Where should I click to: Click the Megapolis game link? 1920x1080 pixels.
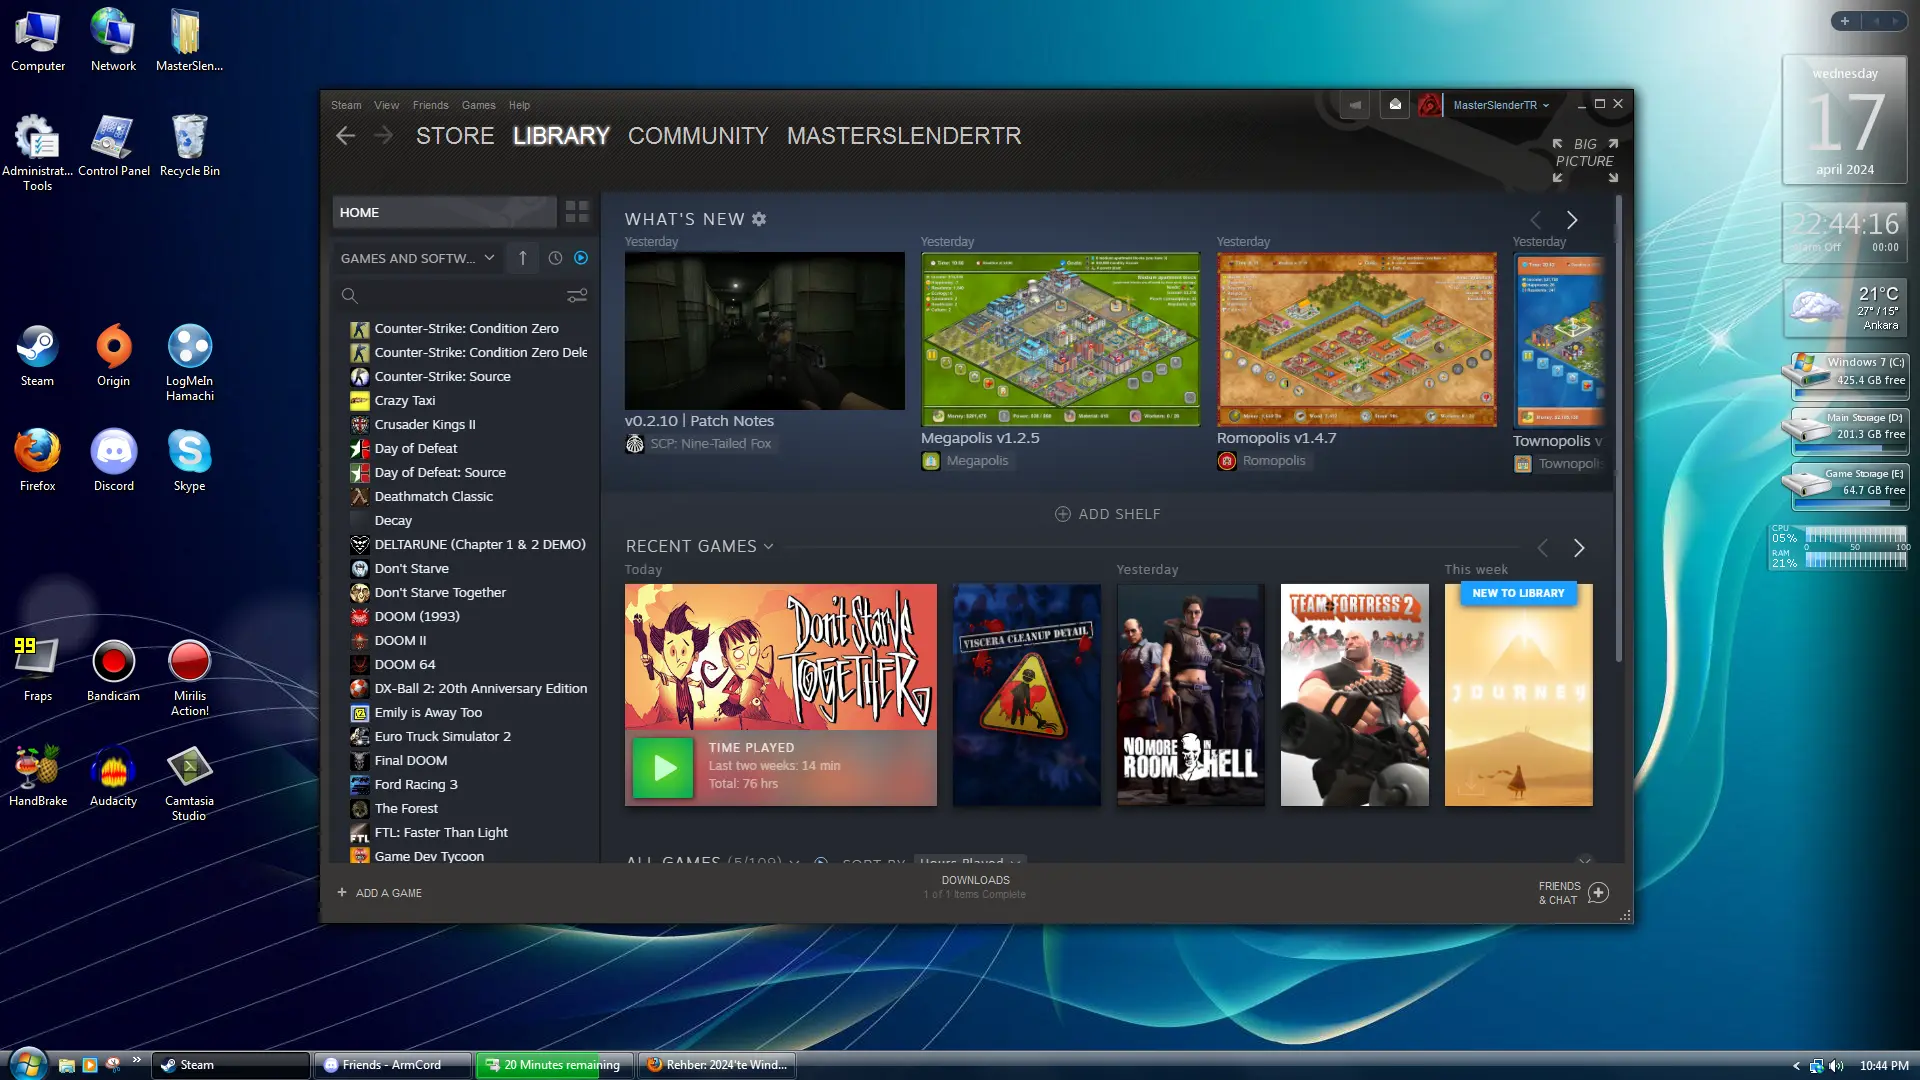[x=977, y=461]
